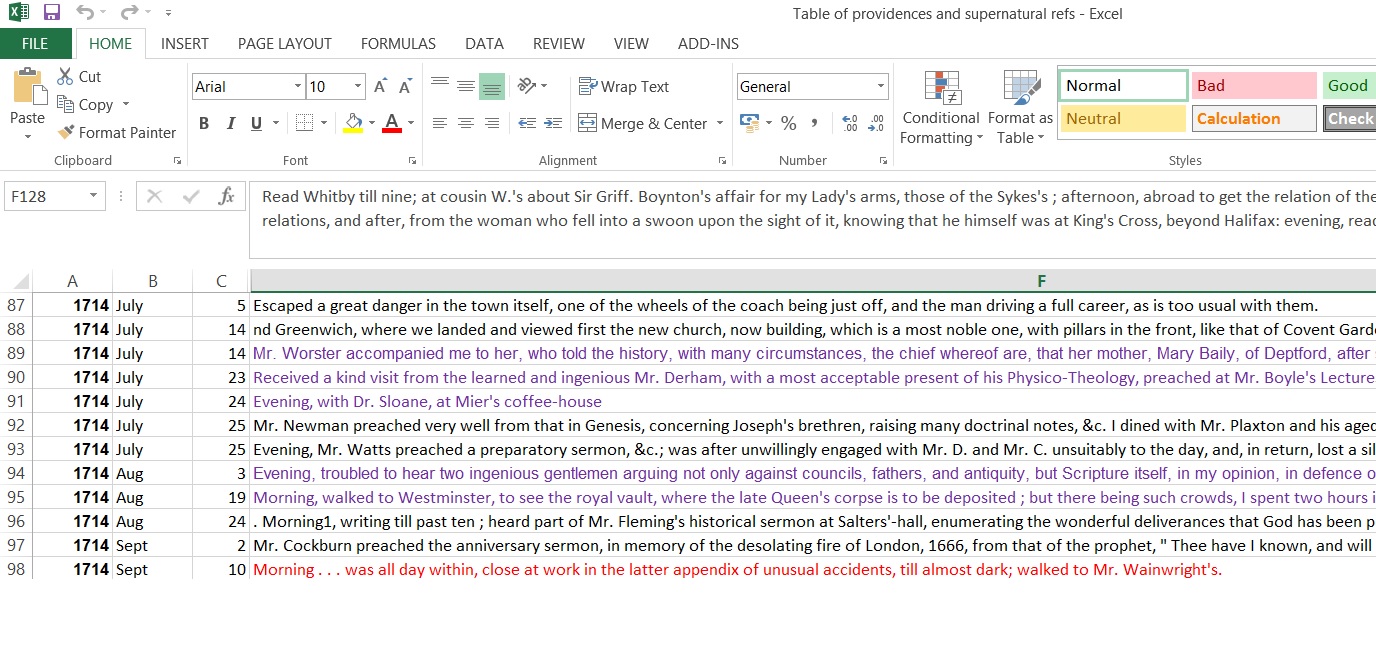Click the Increase Indent icon
Image resolution: width=1376 pixels, height=648 pixels.
pyautogui.click(x=552, y=123)
